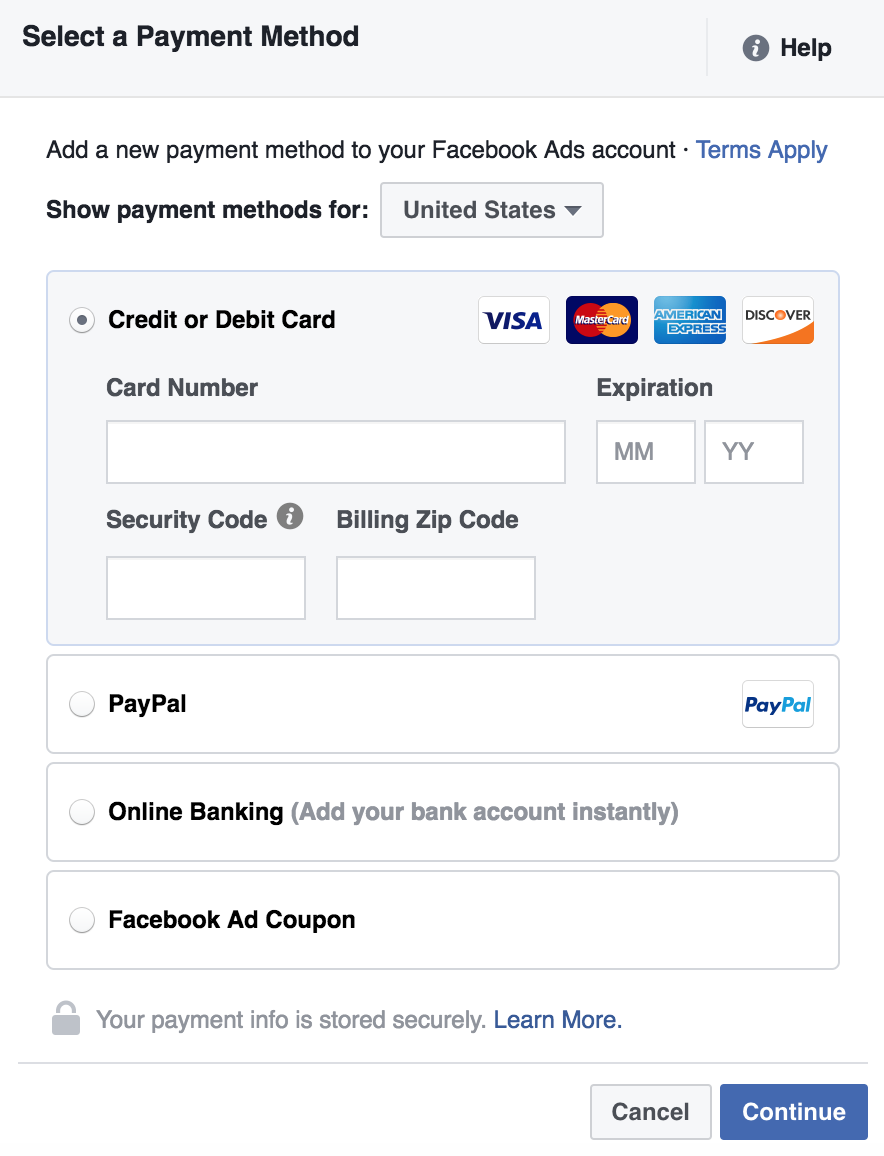The height and width of the screenshot is (1156, 884).
Task: Click Learn More about payment security
Action: [x=557, y=1019]
